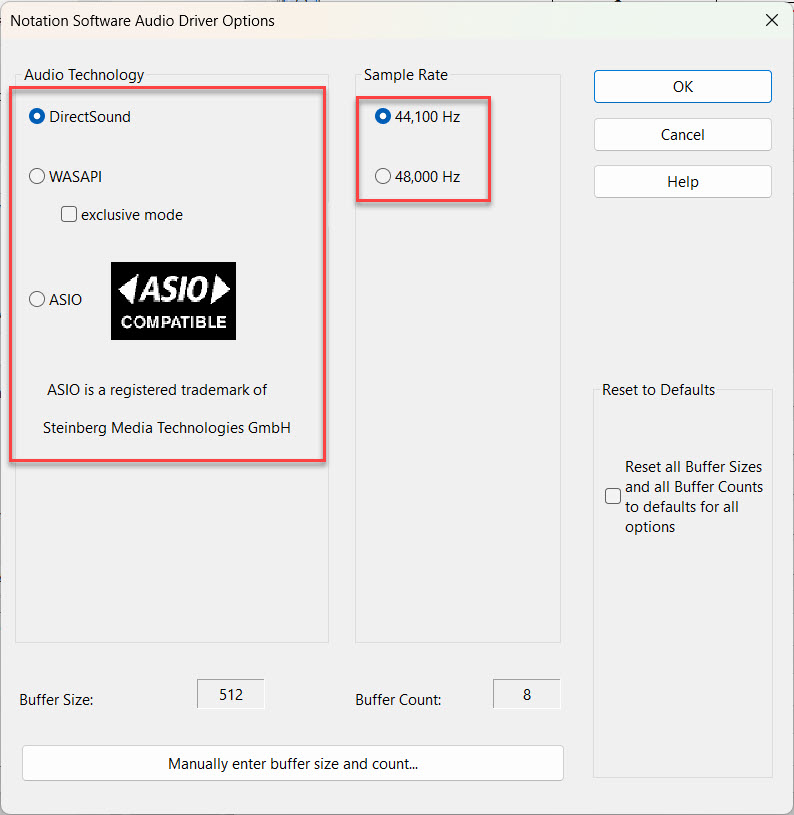Choose WASAPI as audio technology
The height and width of the screenshot is (815, 794).
click(x=37, y=177)
